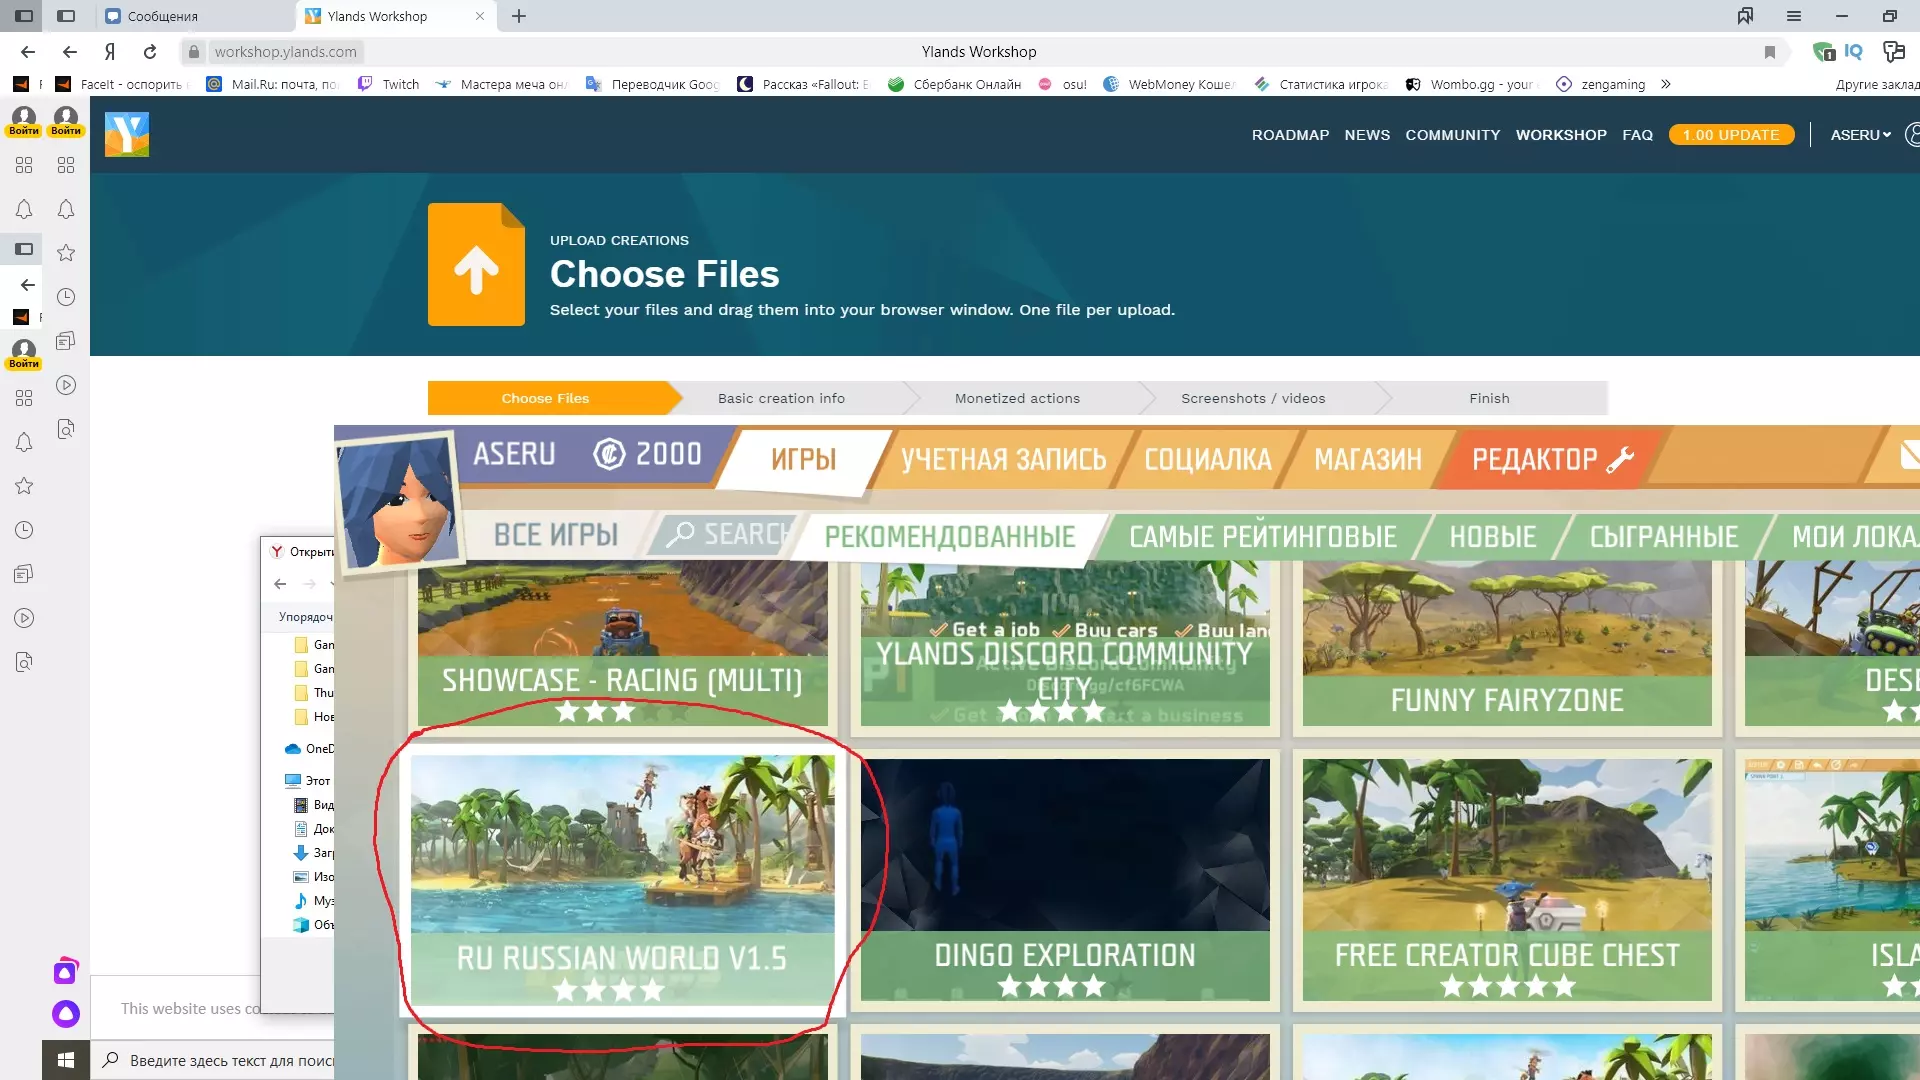The image size is (1920, 1080).
Task: Switch to Сообщения browser tab
Action: [163, 16]
